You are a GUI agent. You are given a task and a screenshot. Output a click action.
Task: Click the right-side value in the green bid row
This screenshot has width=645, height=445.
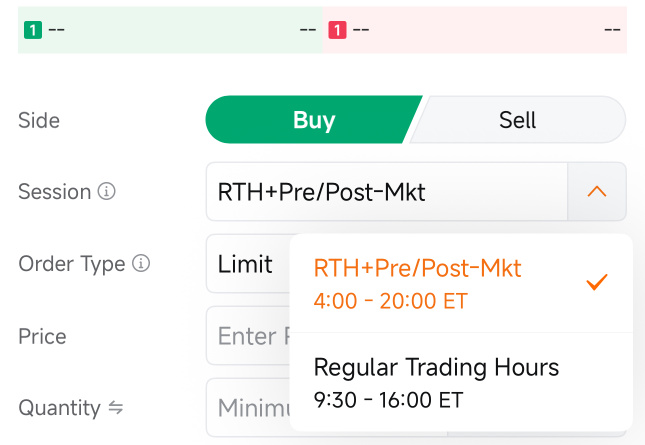point(308,30)
